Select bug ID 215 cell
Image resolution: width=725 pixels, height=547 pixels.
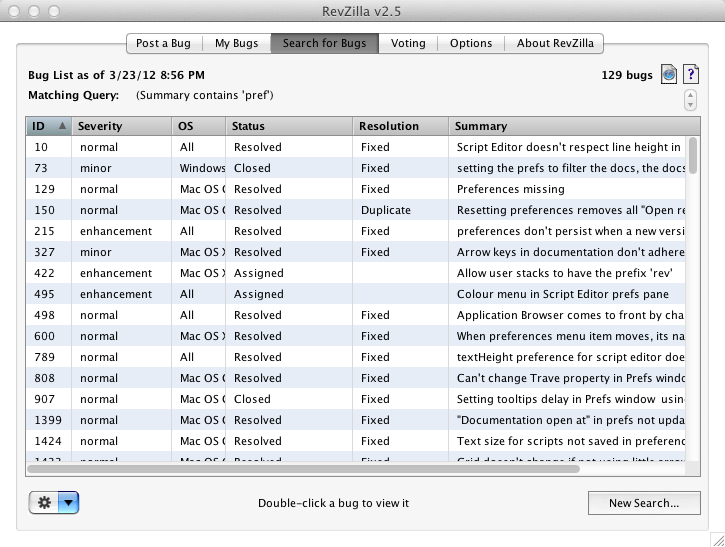pyautogui.click(x=49, y=231)
